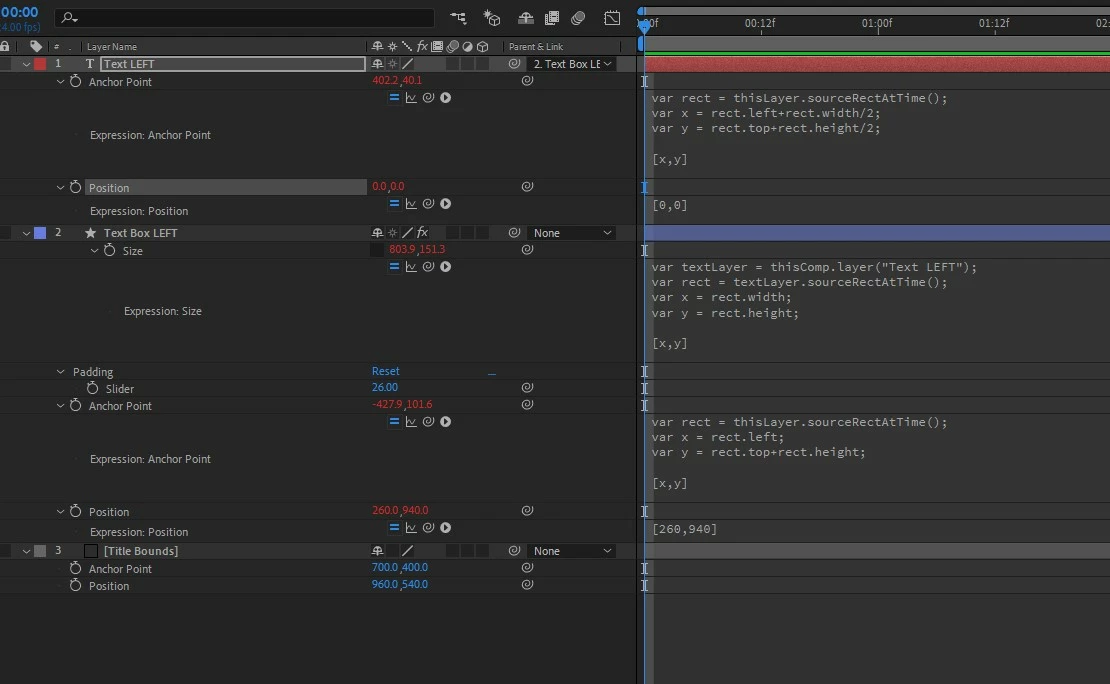Image resolution: width=1110 pixels, height=684 pixels.
Task: Click the stopwatch for Title Bounds Anchor Point
Action: point(76,569)
